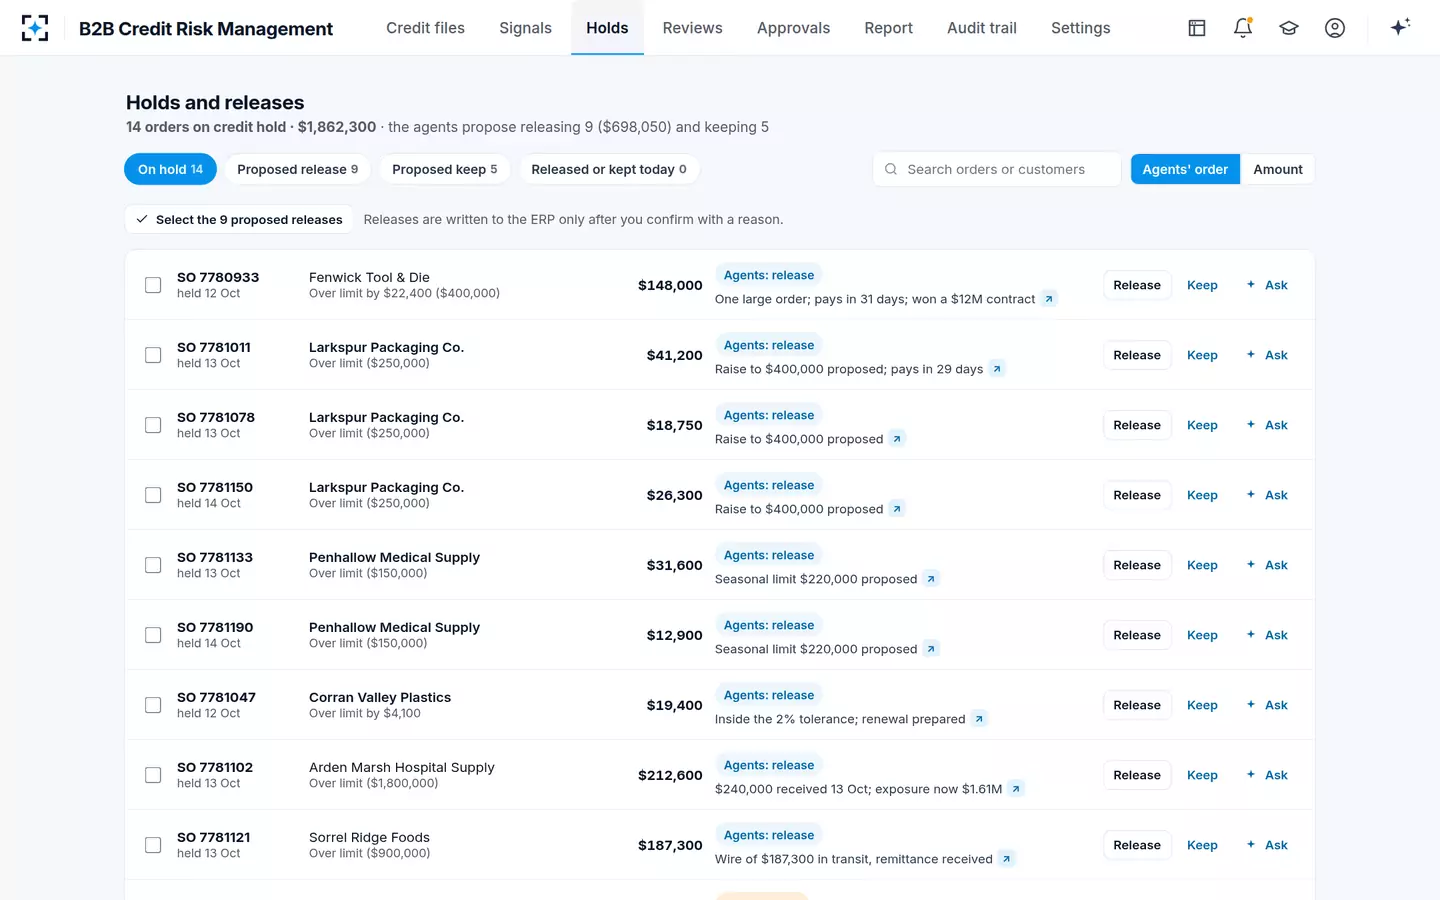Tick the checkbox for SO 7781011
Viewport: 1440px width, 900px height.
click(153, 355)
